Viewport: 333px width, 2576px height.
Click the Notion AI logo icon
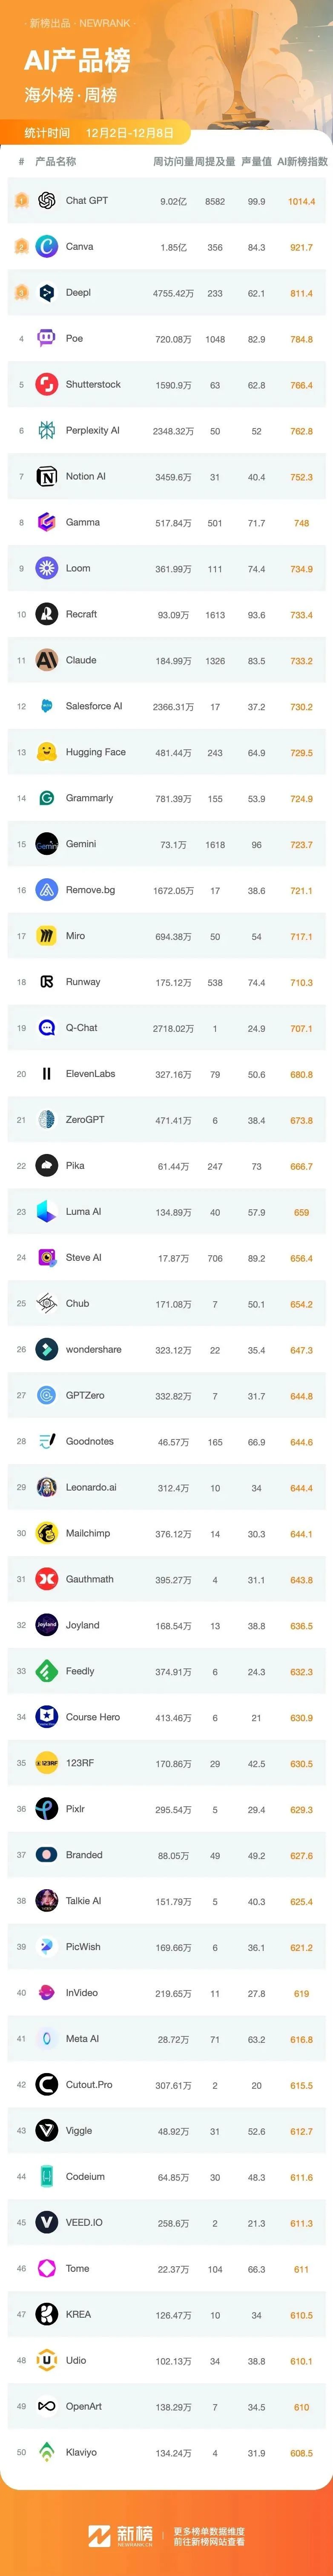(46, 477)
